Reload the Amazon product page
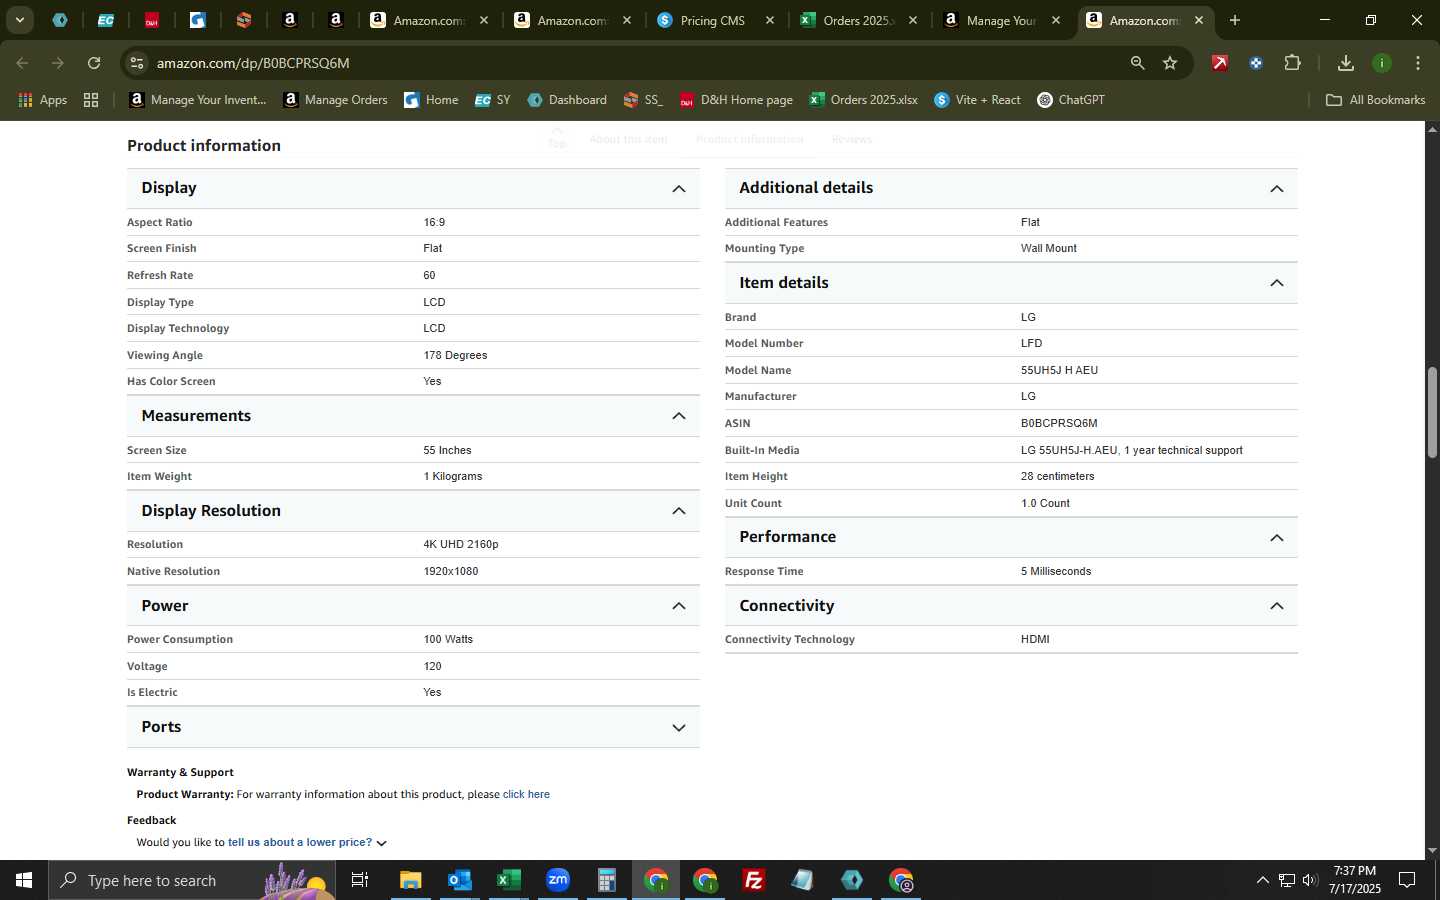The image size is (1440, 900). point(94,63)
